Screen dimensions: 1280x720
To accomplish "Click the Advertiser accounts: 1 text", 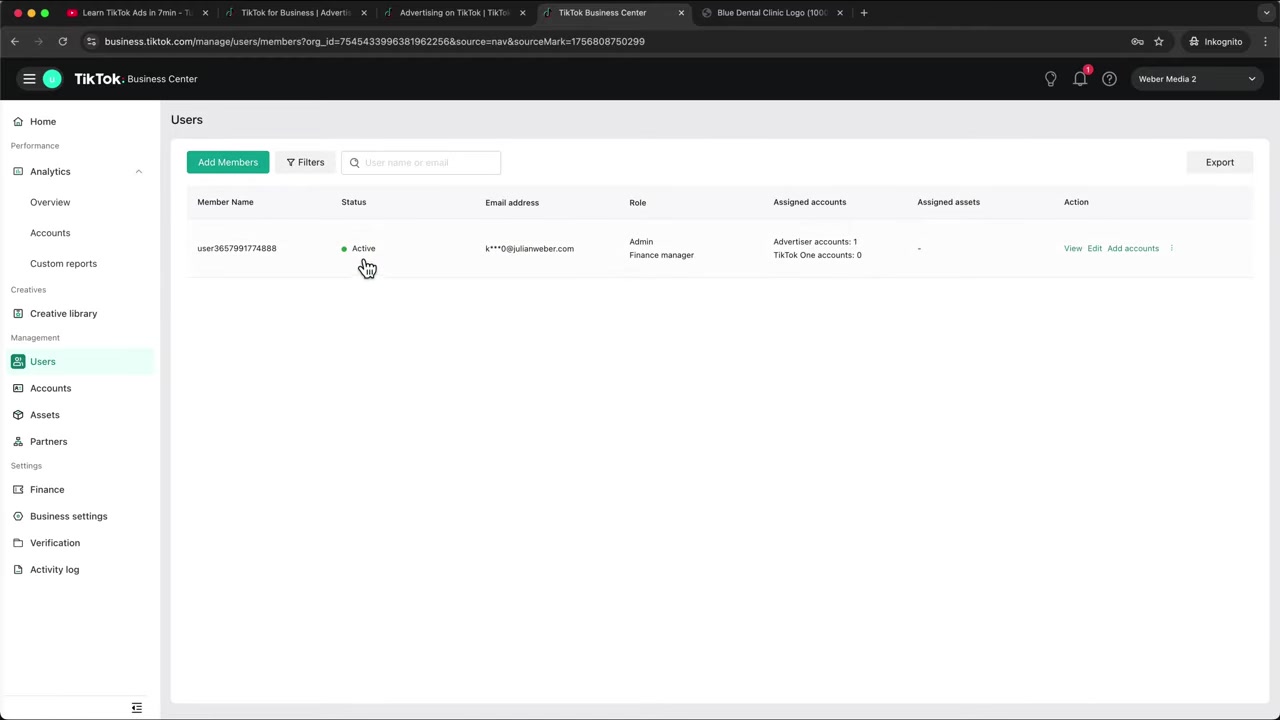I will pos(815,242).
